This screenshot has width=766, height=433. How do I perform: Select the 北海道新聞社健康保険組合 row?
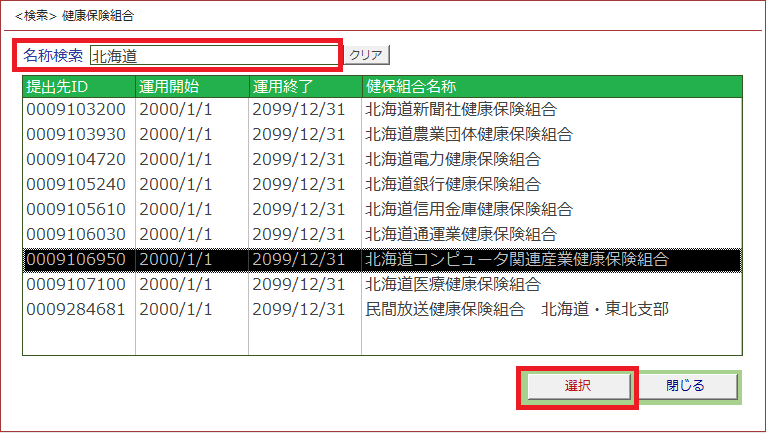point(460,109)
